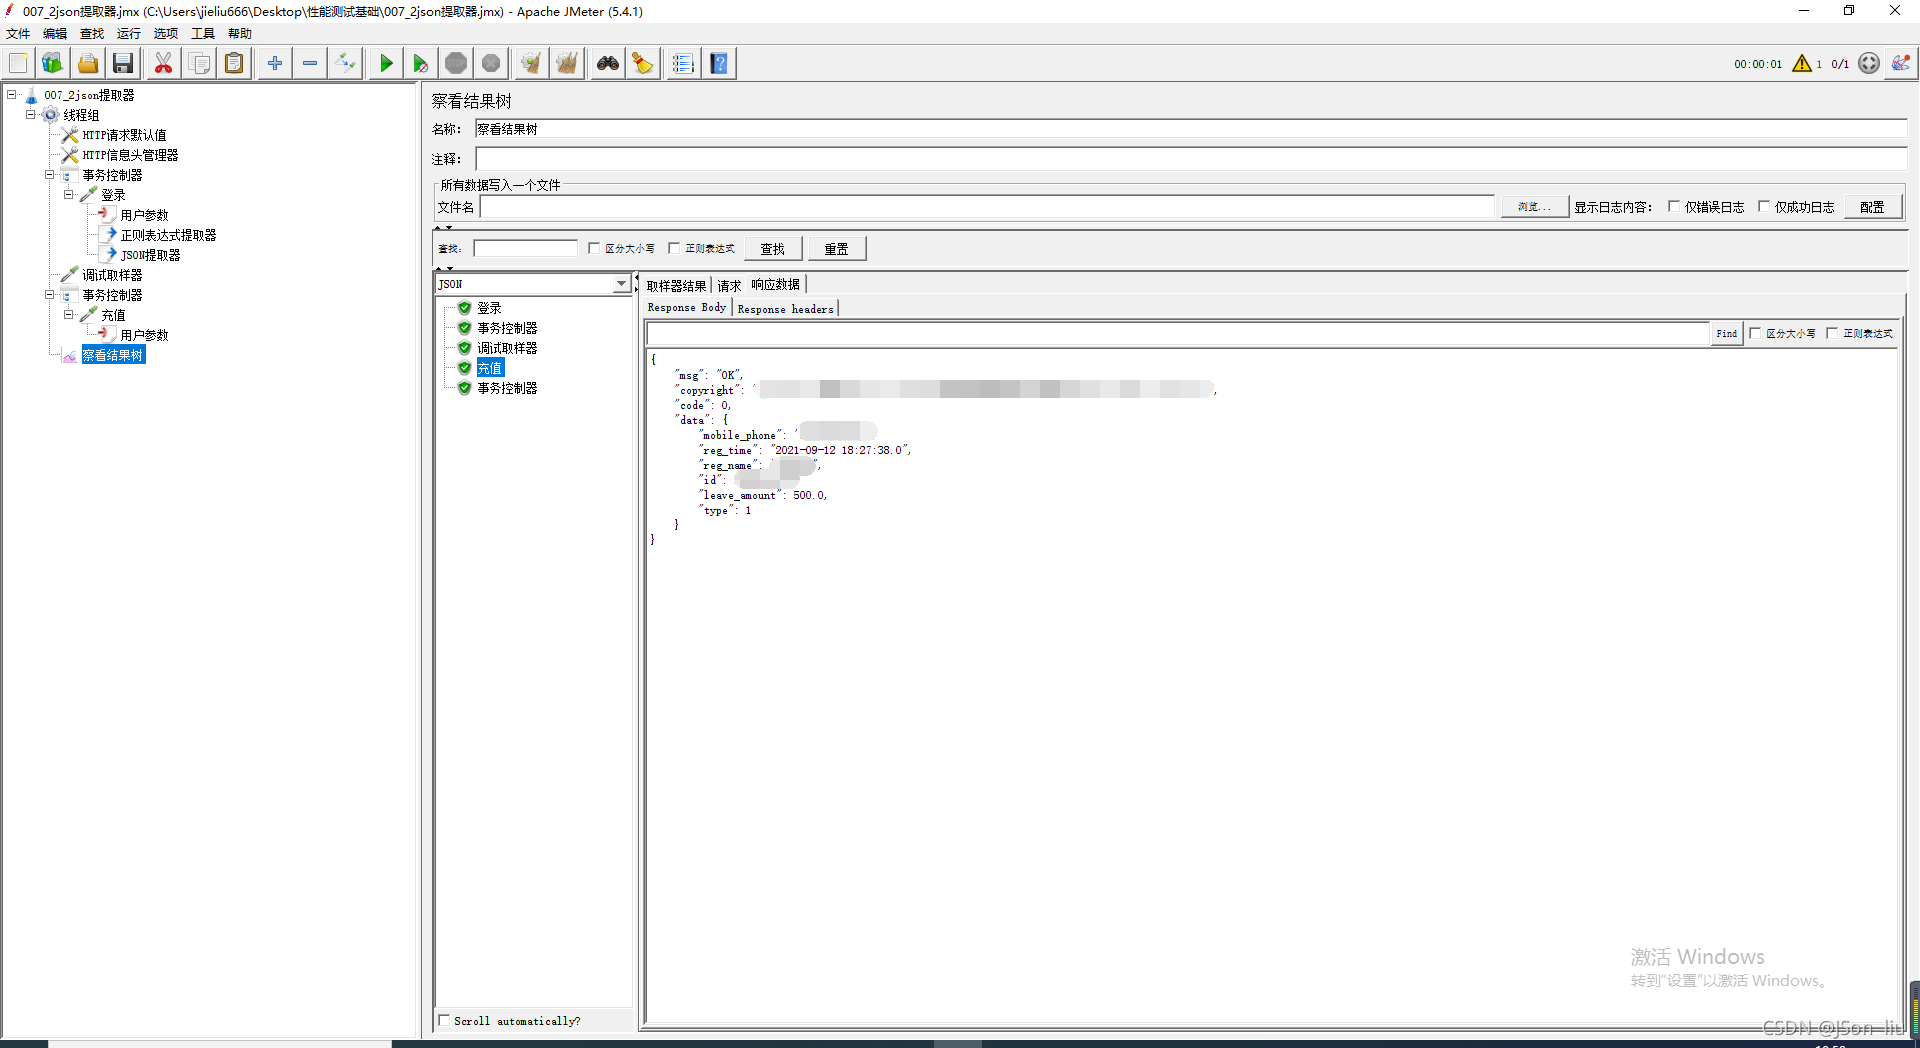Open the 运行 menu

(129, 33)
